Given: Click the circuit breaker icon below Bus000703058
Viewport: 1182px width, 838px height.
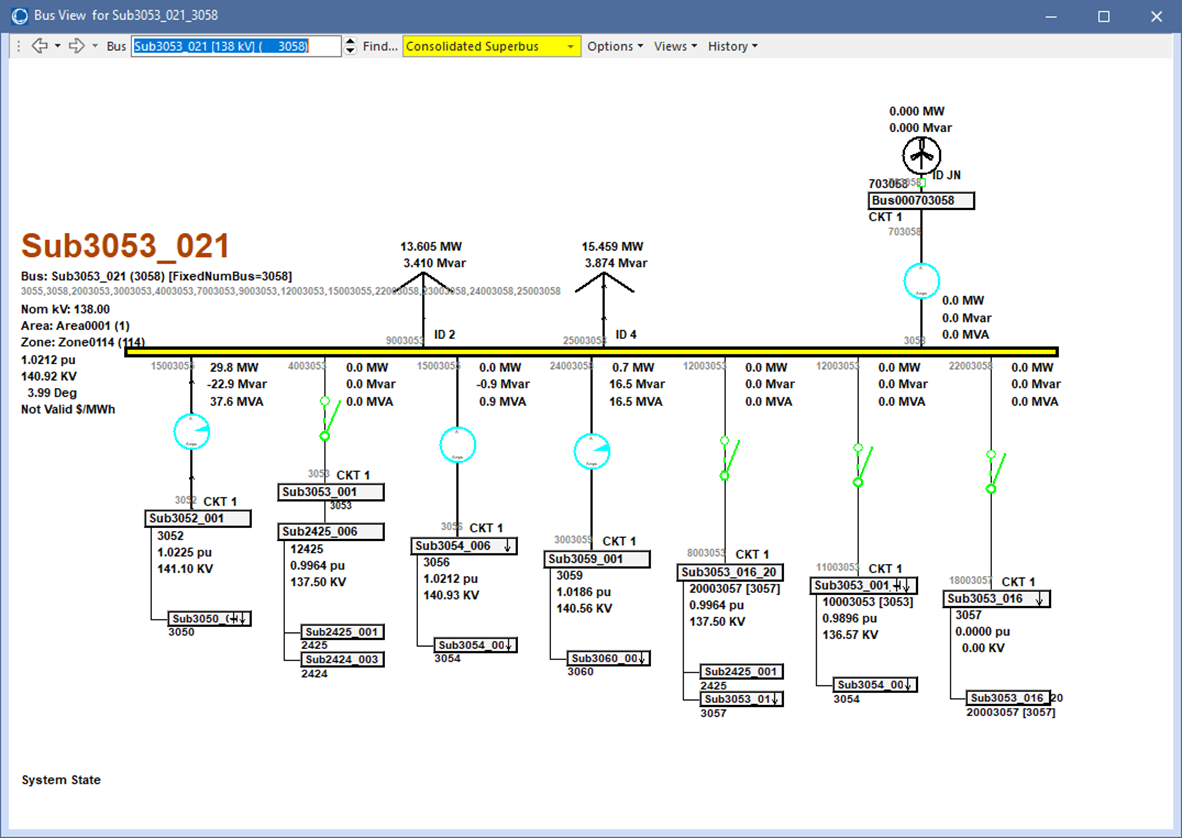Looking at the screenshot, I should point(921,281).
